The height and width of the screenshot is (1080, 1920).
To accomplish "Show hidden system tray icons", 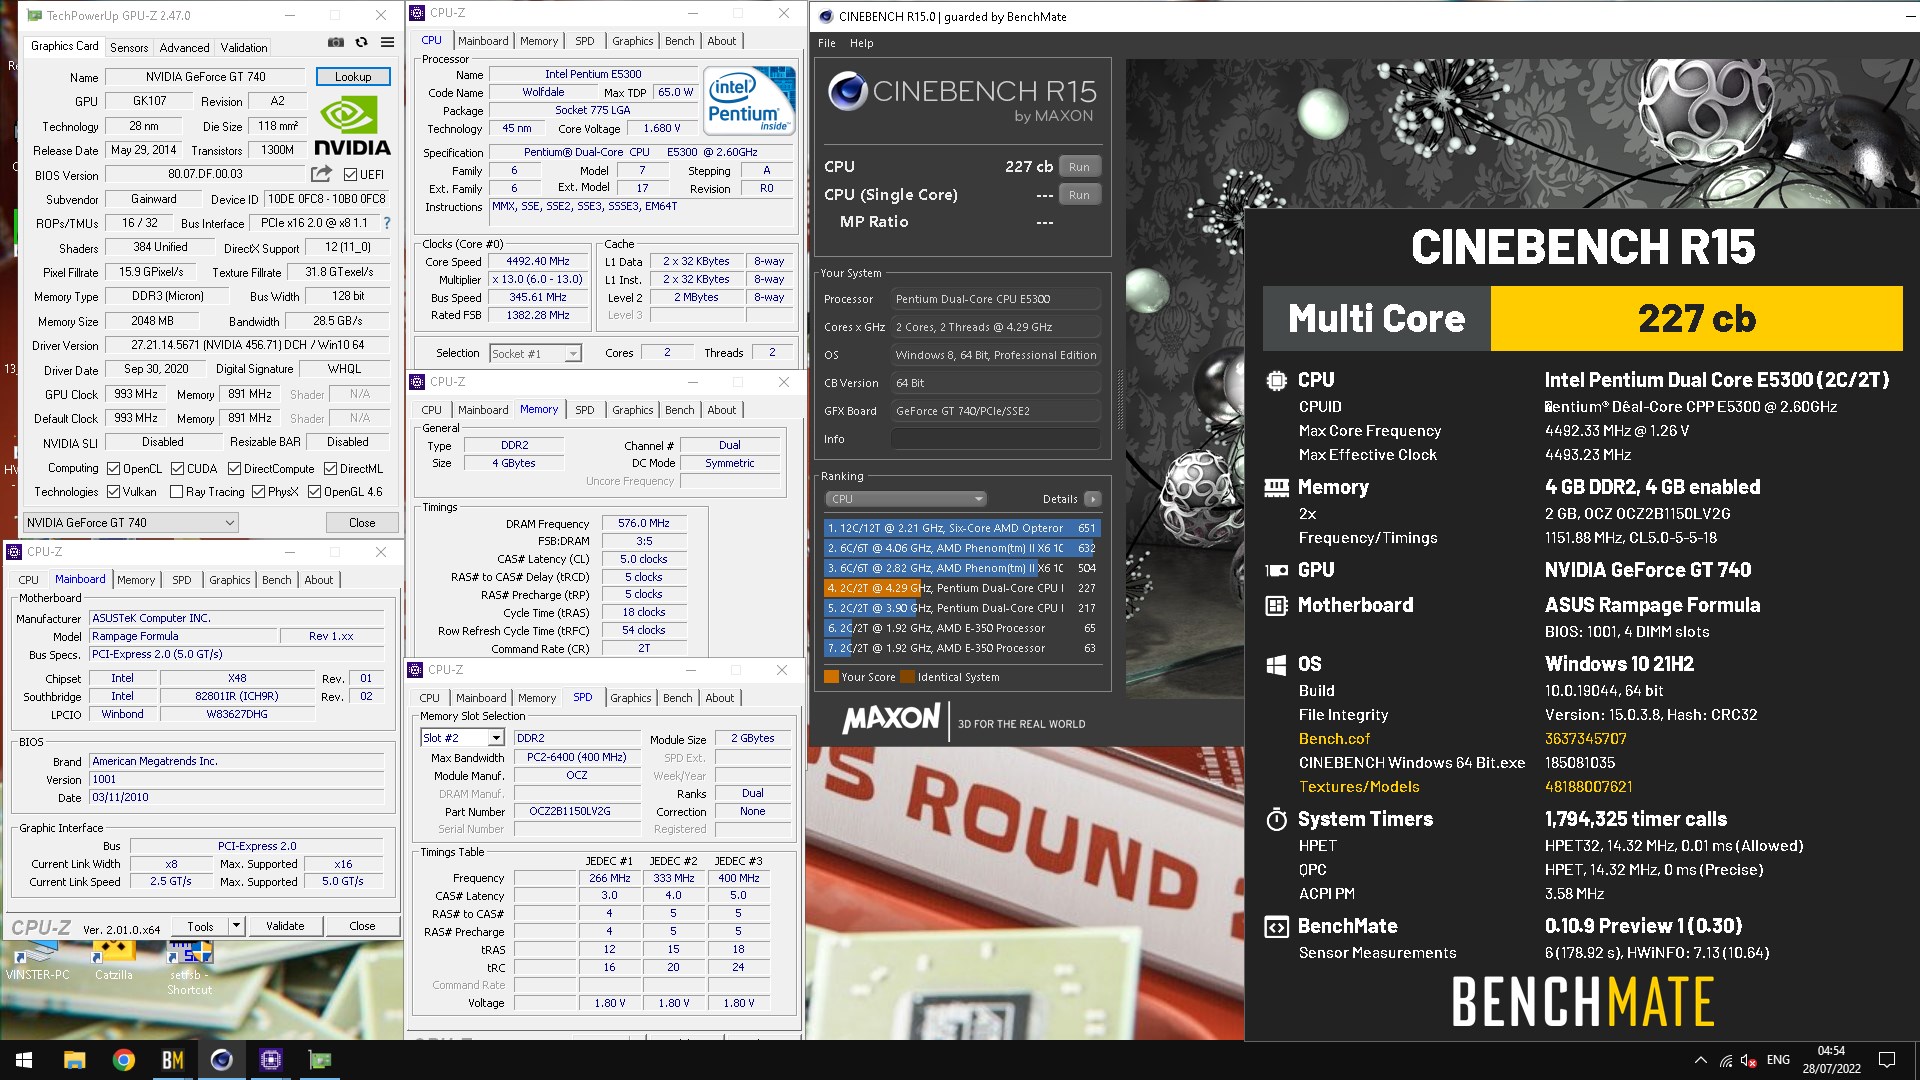I will [1700, 1060].
